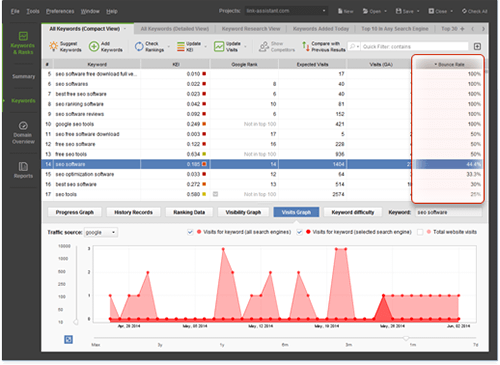
Task: Click the Update Visits chart icon
Action: pos(219,46)
